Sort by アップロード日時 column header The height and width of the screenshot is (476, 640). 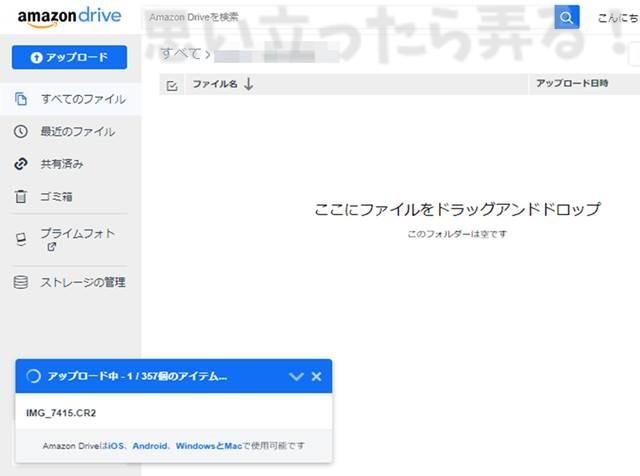(x=572, y=83)
